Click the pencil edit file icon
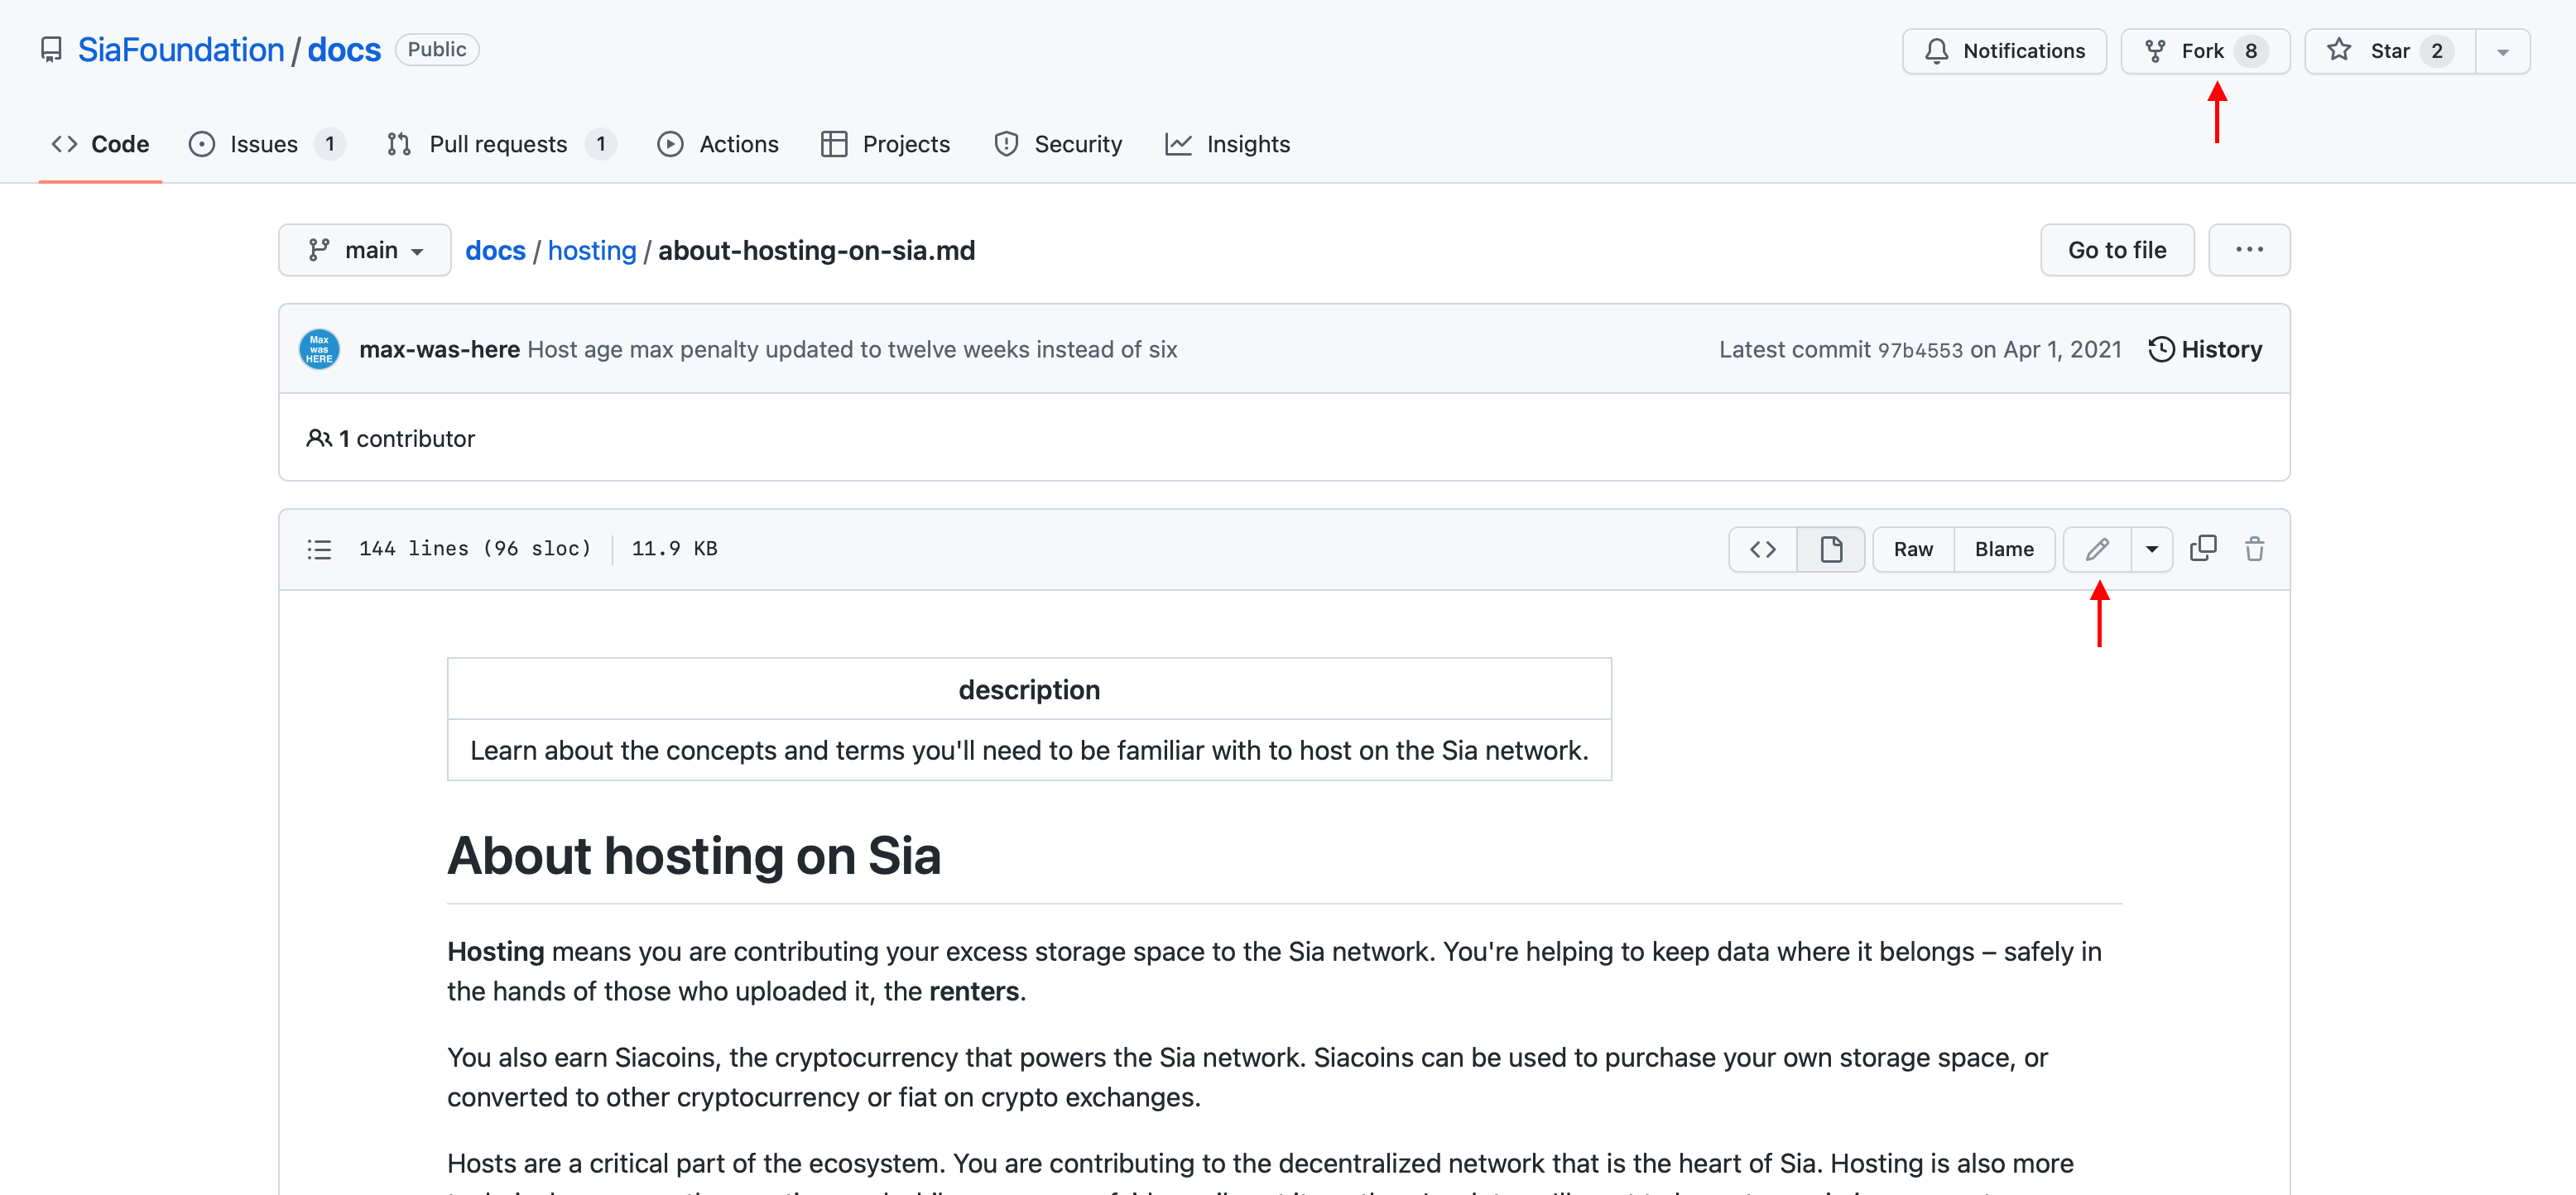This screenshot has width=2576, height=1195. pyautogui.click(x=2097, y=549)
